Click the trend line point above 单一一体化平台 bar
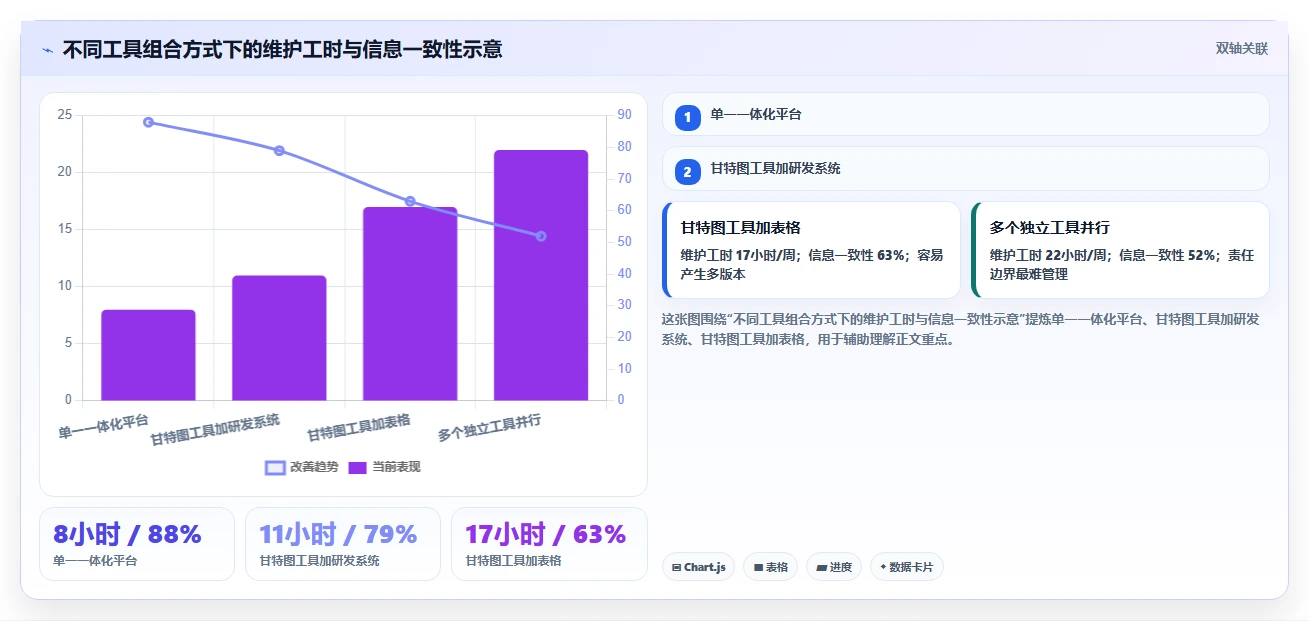1309x621 pixels. 148,122
